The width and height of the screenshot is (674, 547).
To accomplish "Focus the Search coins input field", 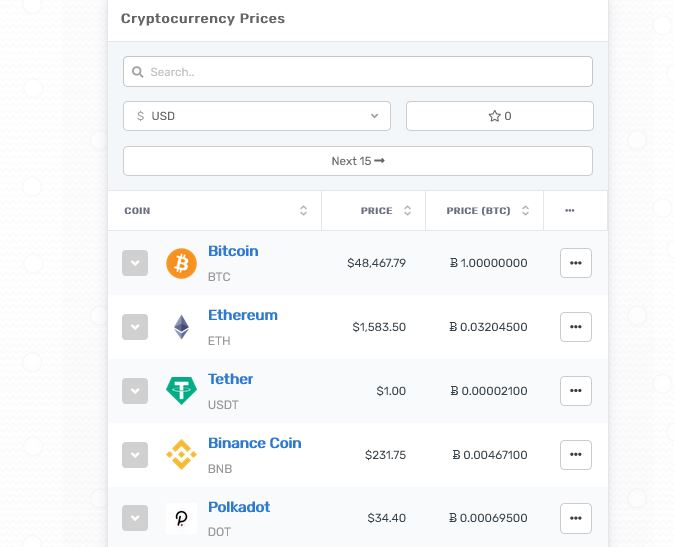I will coord(358,72).
